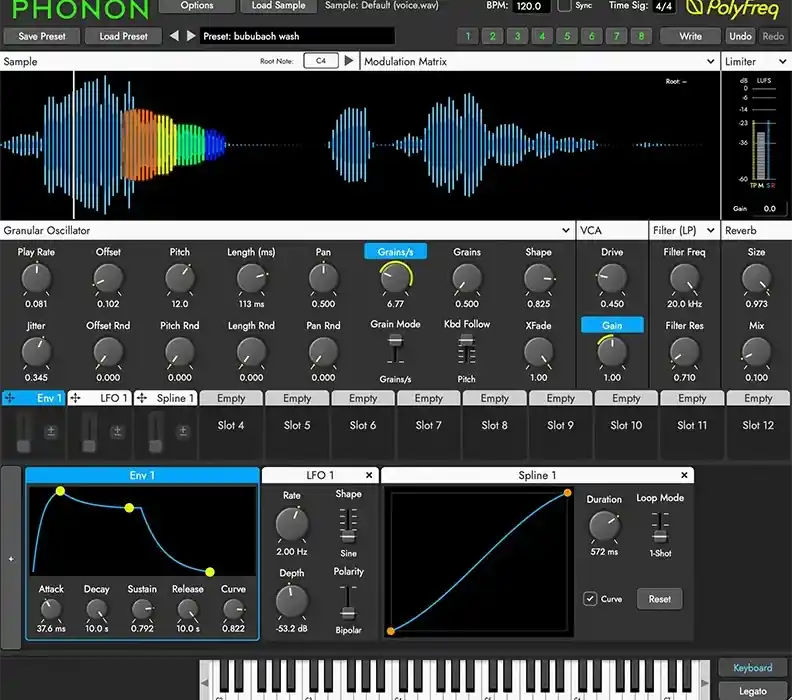Click the Env 1 Attack knob
The image size is (792, 700).
coord(51,610)
